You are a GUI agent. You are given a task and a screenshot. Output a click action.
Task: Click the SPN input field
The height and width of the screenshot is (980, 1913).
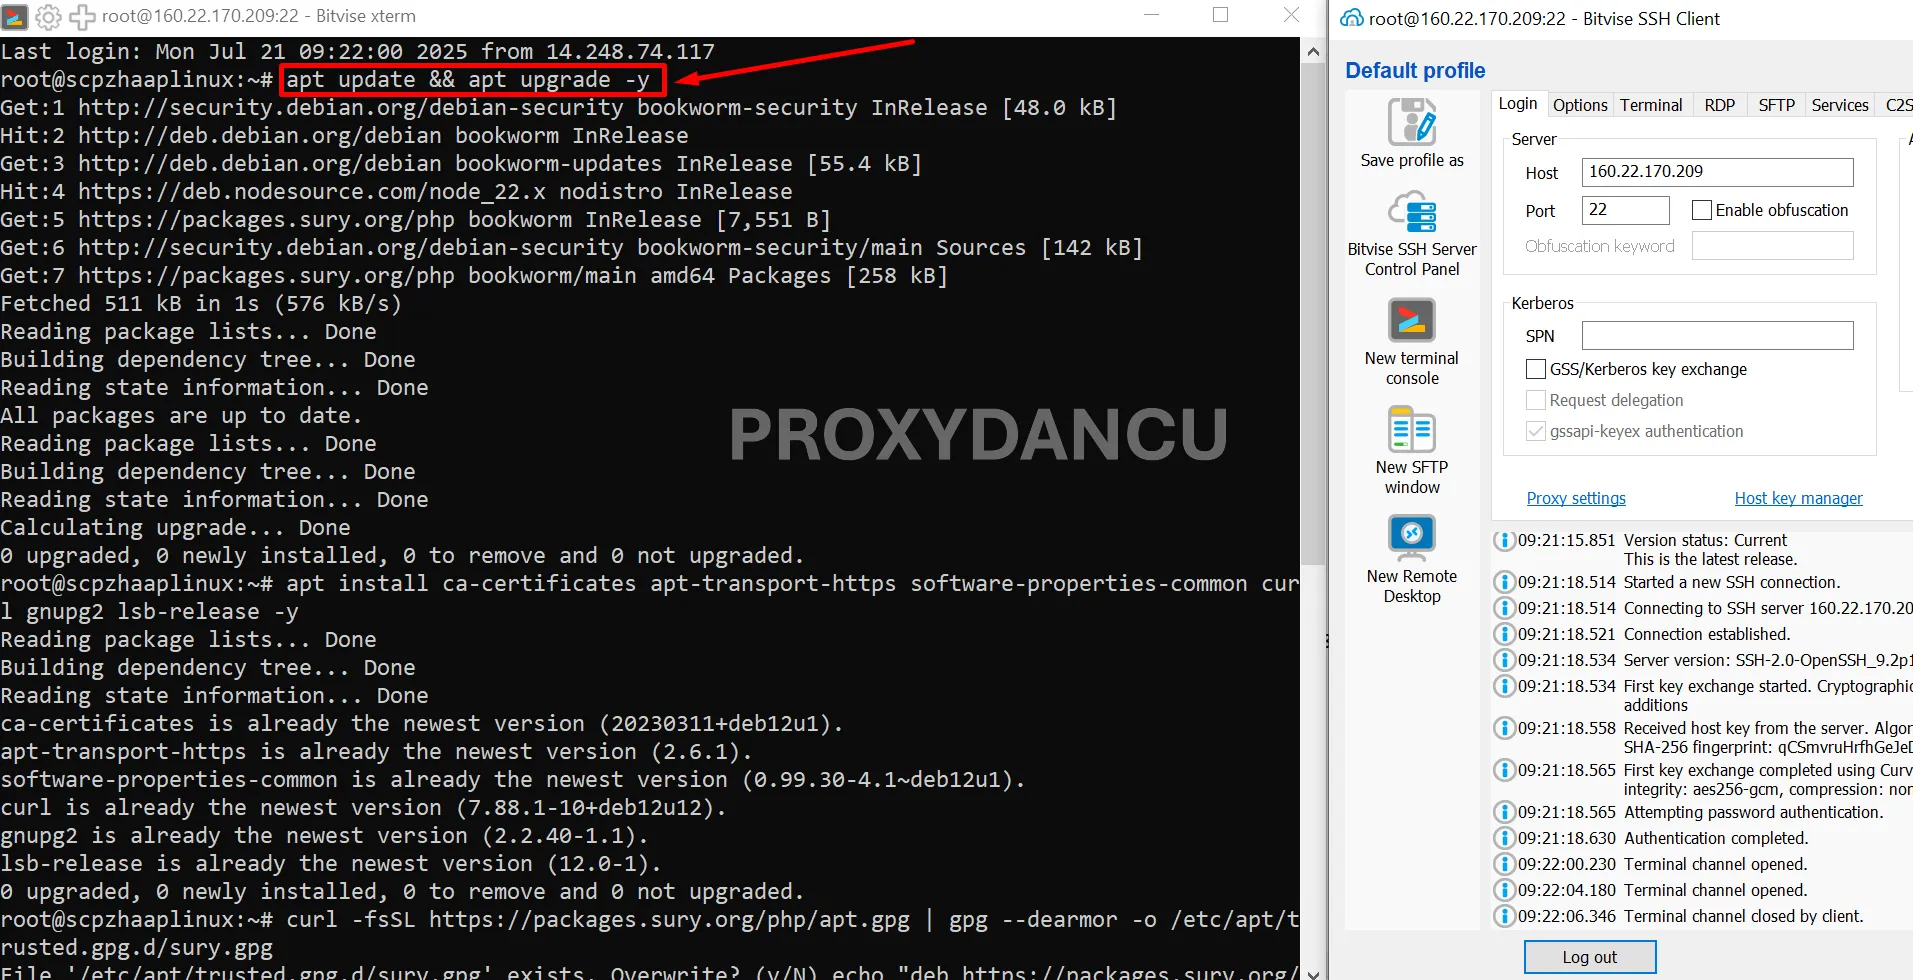(1717, 335)
